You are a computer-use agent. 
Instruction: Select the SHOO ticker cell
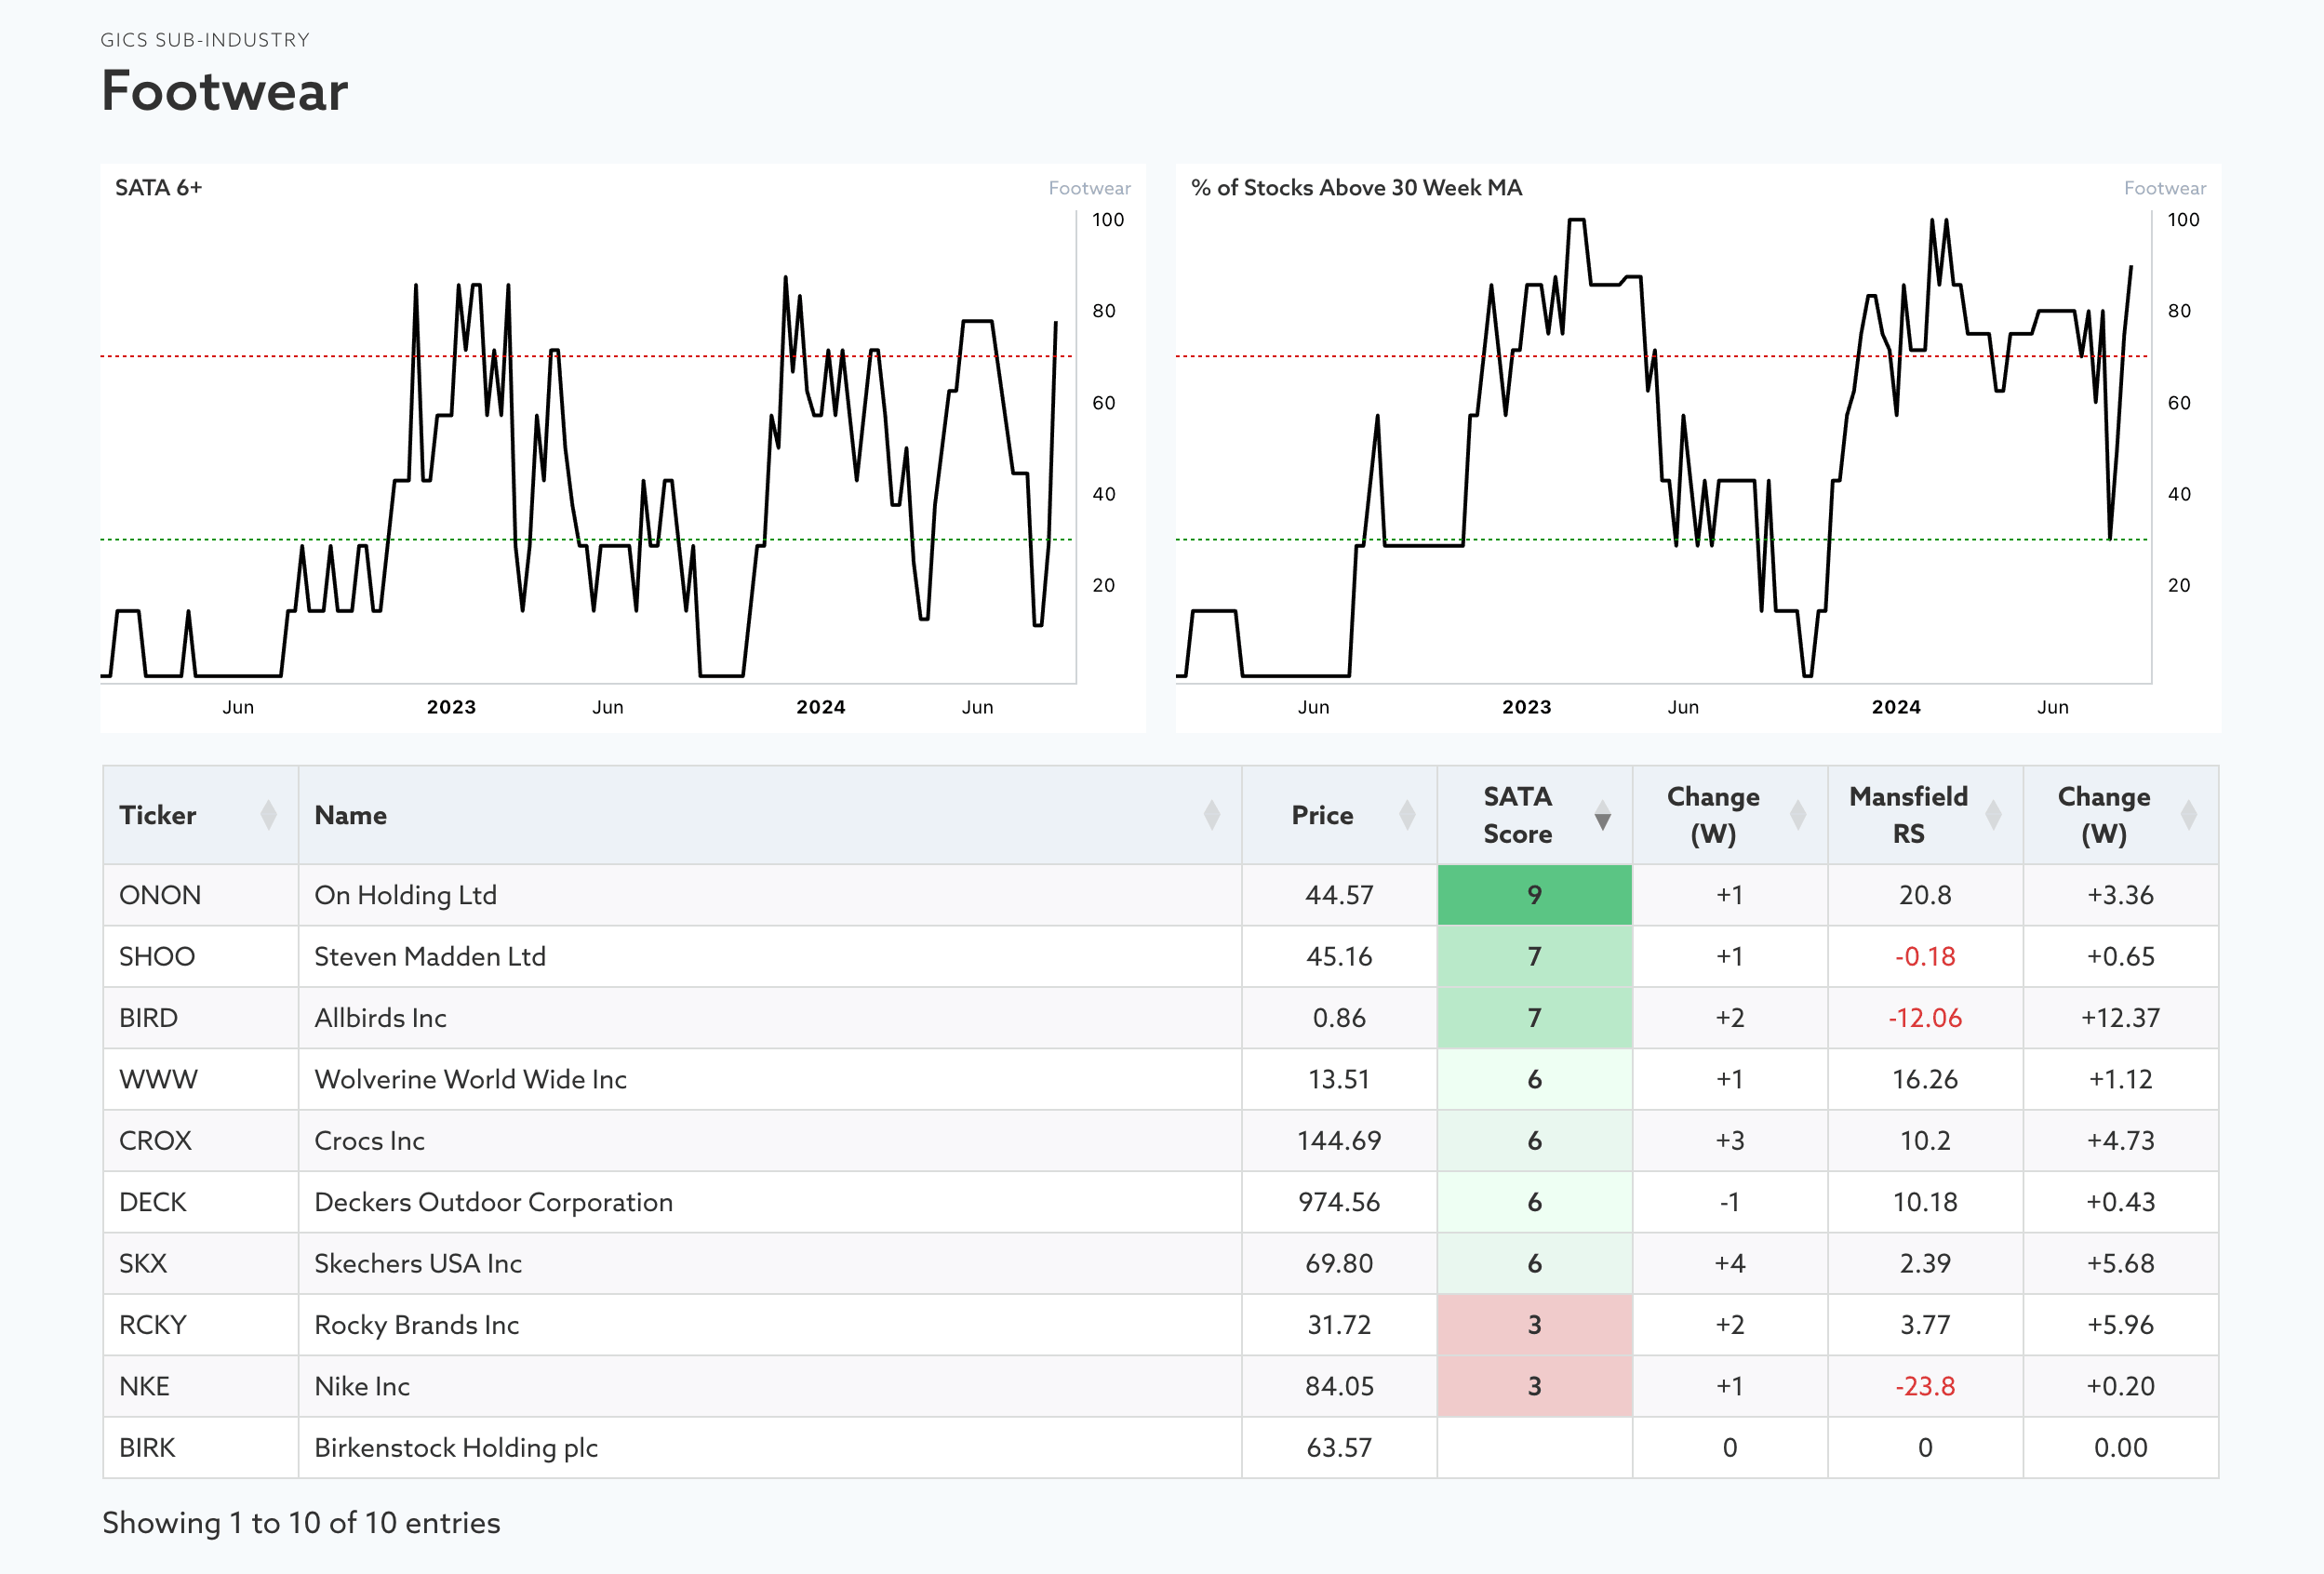tap(200, 956)
